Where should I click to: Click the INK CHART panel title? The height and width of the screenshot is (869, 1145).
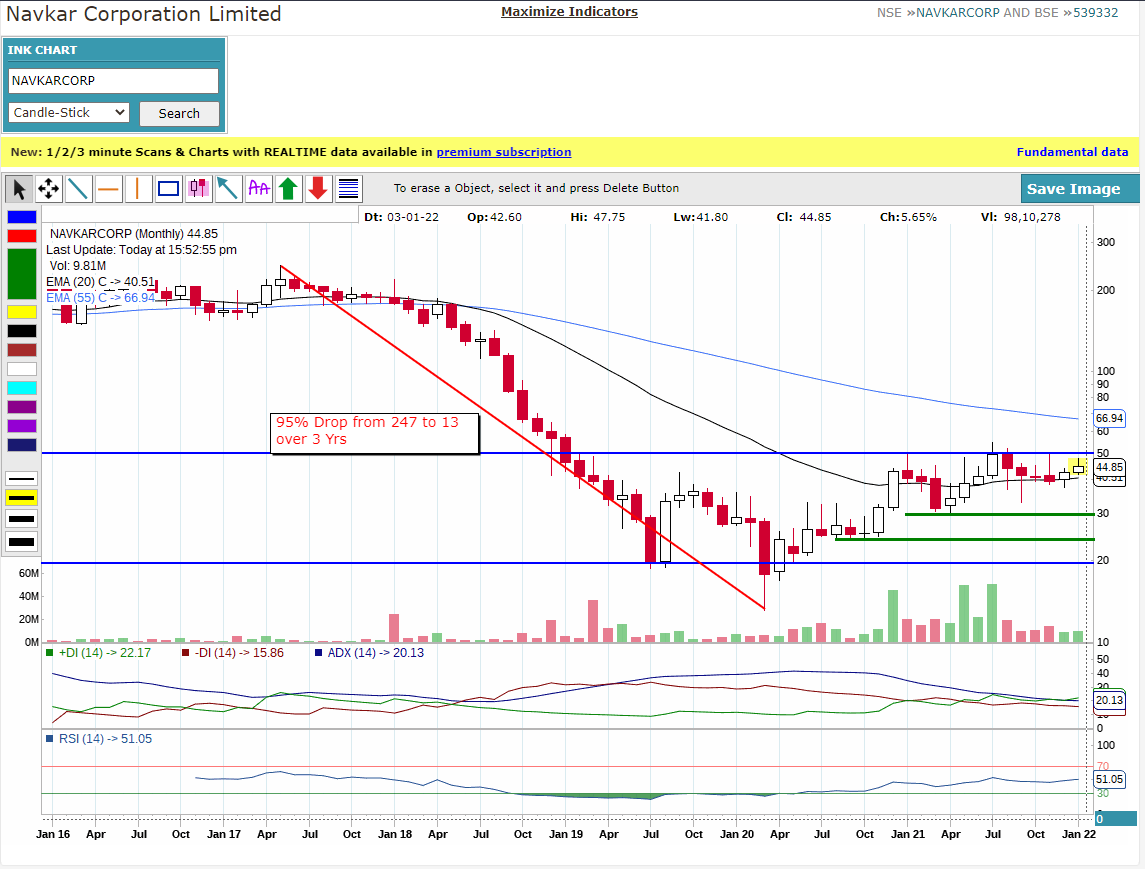[42, 50]
